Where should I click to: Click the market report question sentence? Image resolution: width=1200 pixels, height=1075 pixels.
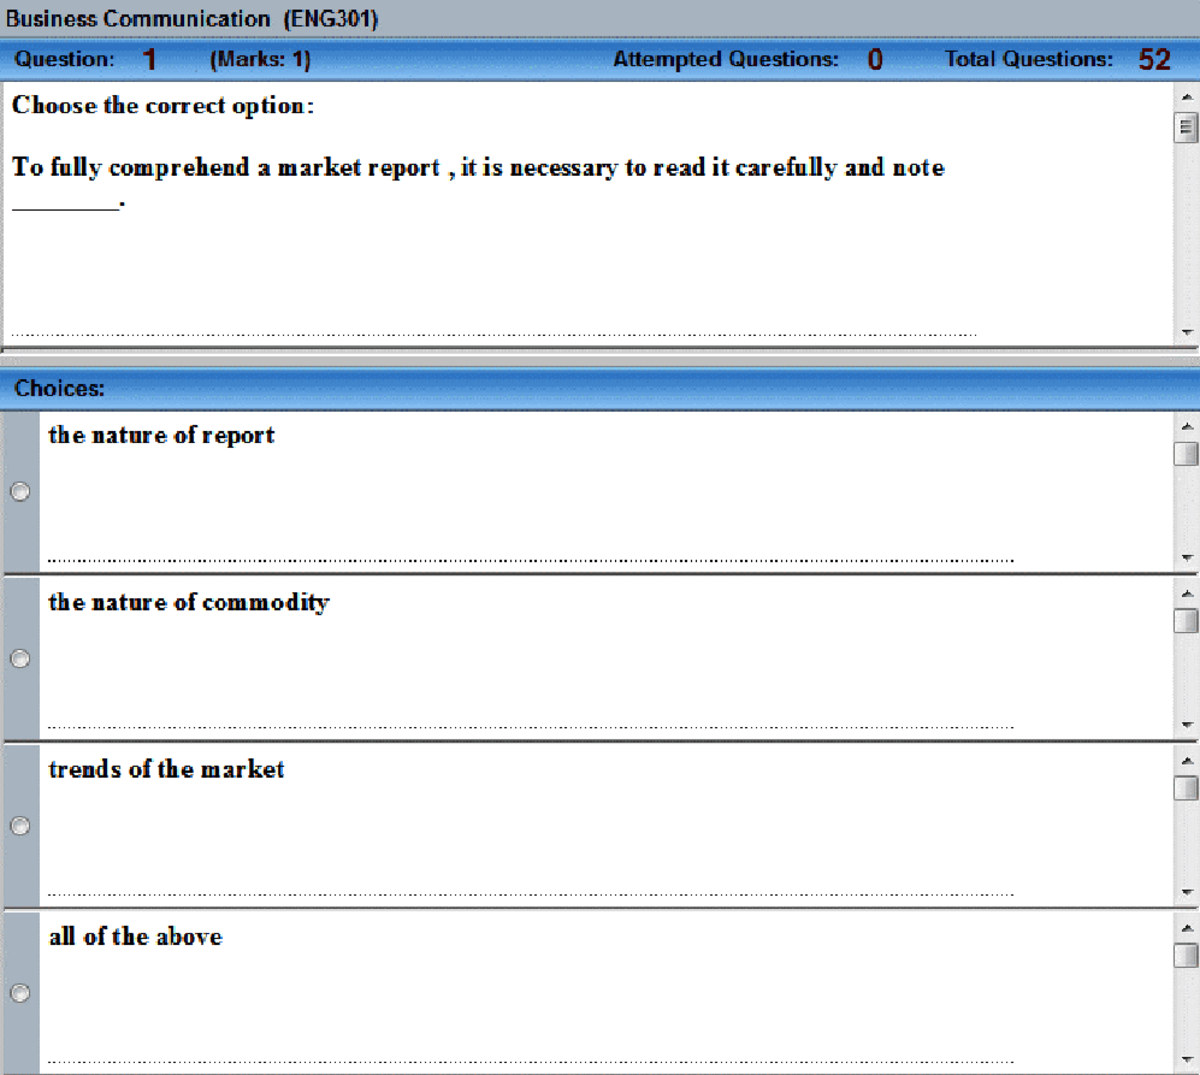pyautogui.click(x=478, y=182)
